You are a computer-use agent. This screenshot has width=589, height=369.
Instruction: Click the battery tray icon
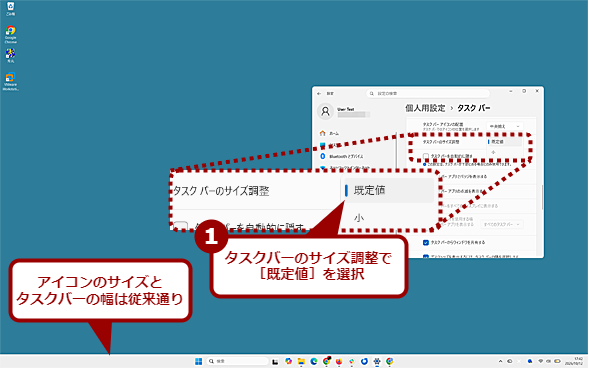pyautogui.click(x=557, y=361)
